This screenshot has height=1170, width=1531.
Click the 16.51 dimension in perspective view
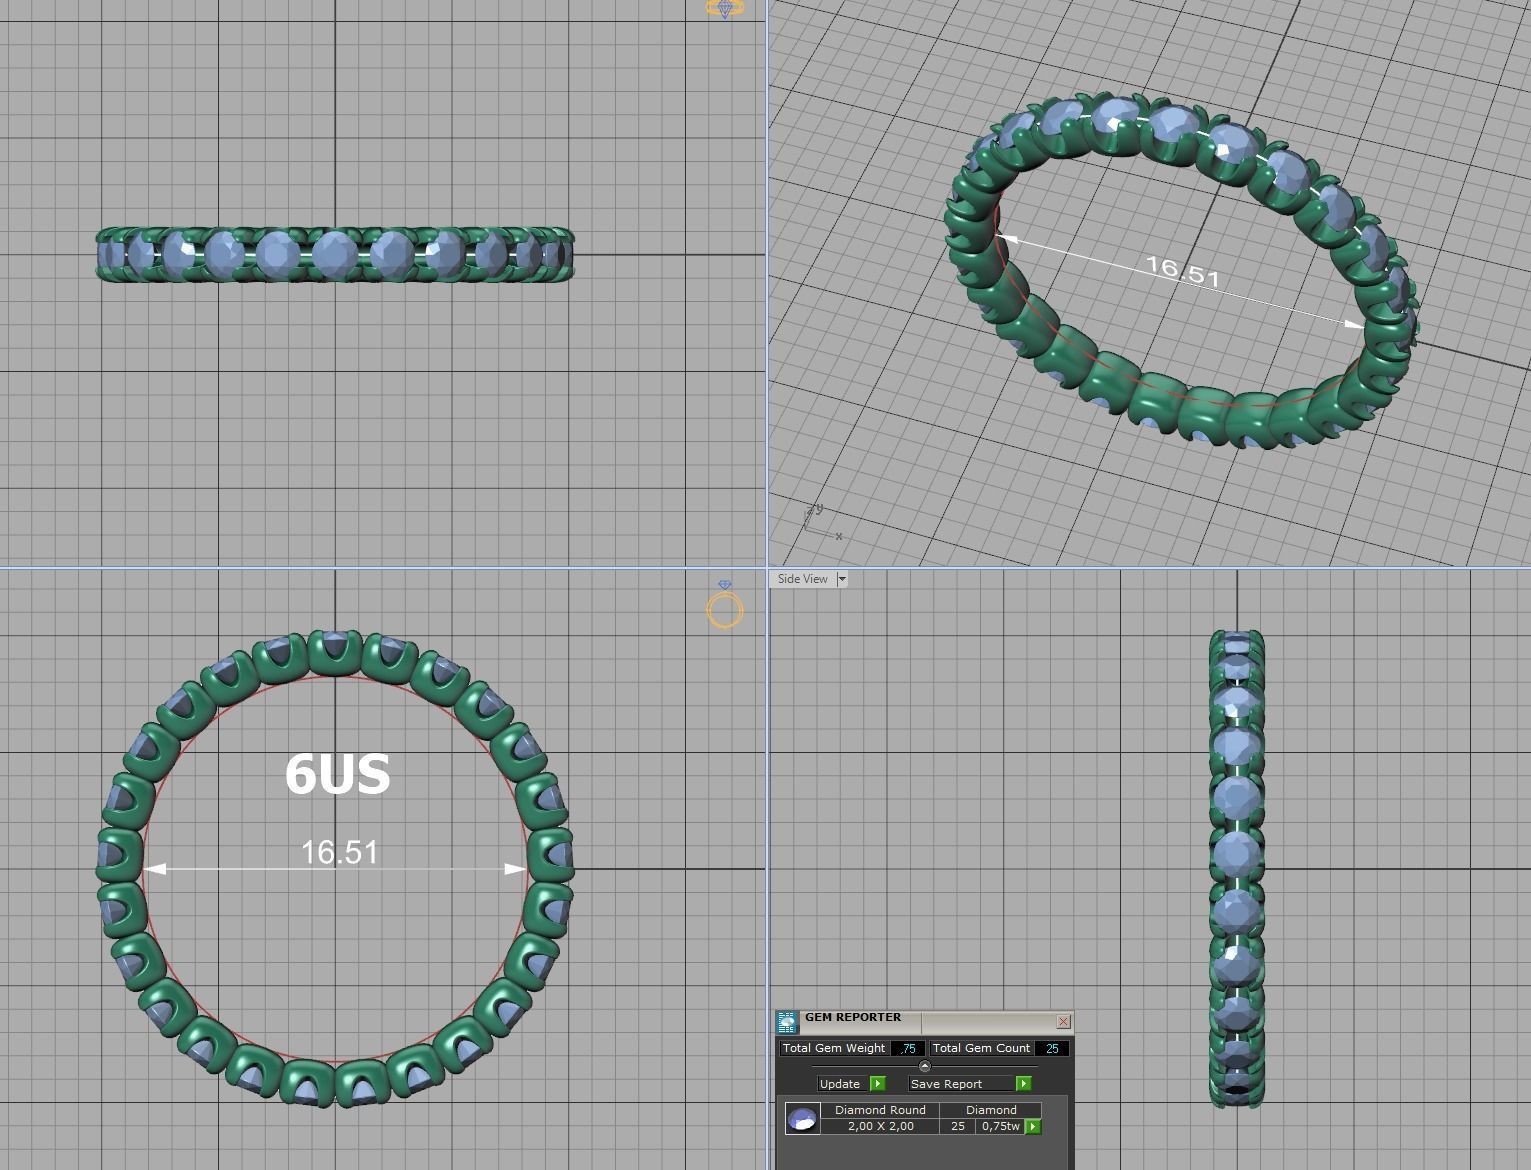tap(1183, 271)
